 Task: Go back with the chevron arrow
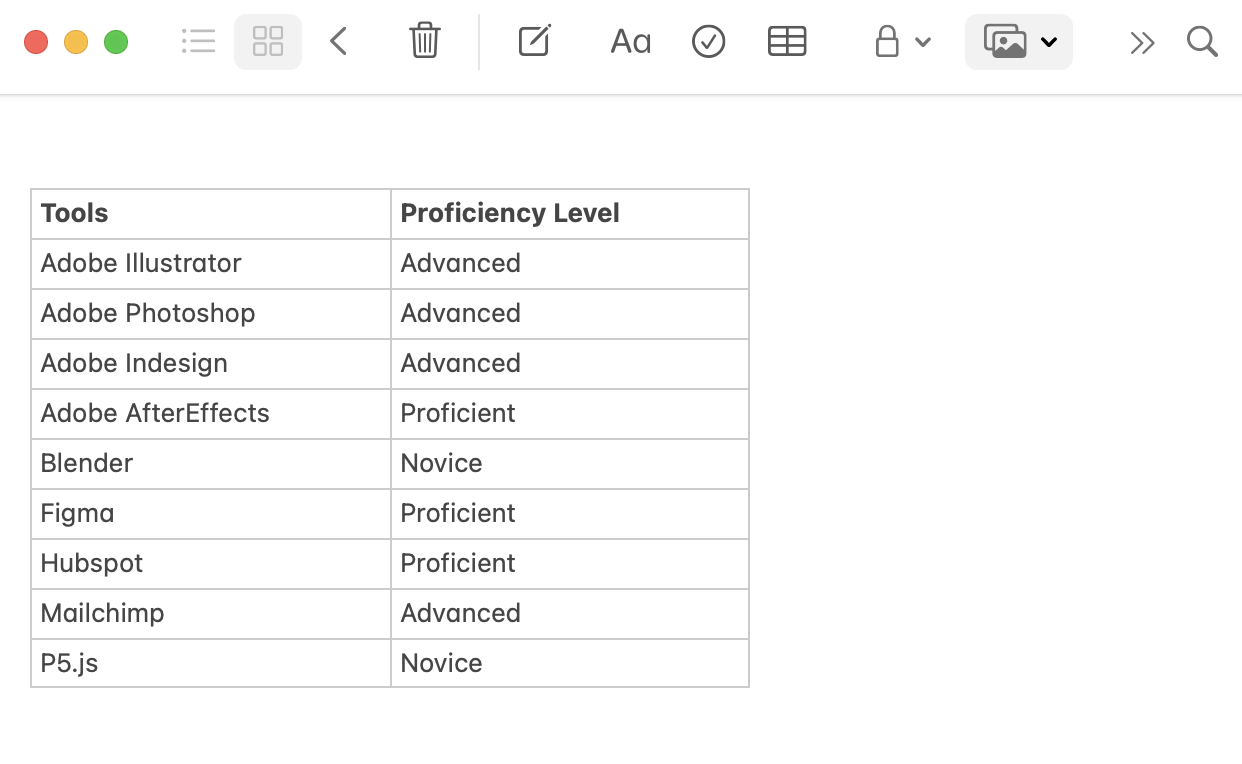339,42
